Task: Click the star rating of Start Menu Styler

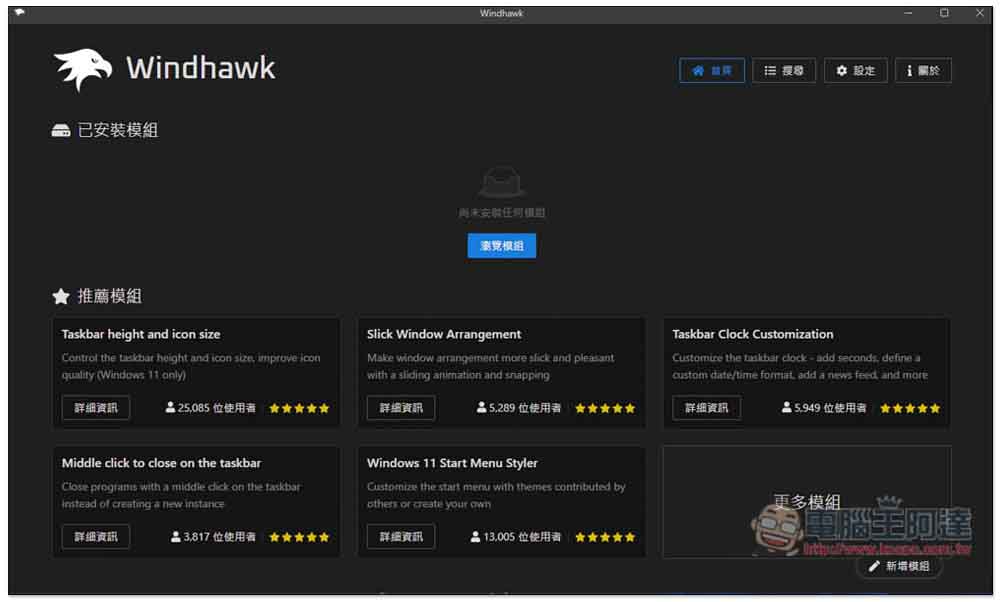Action: pyautogui.click(x=605, y=538)
